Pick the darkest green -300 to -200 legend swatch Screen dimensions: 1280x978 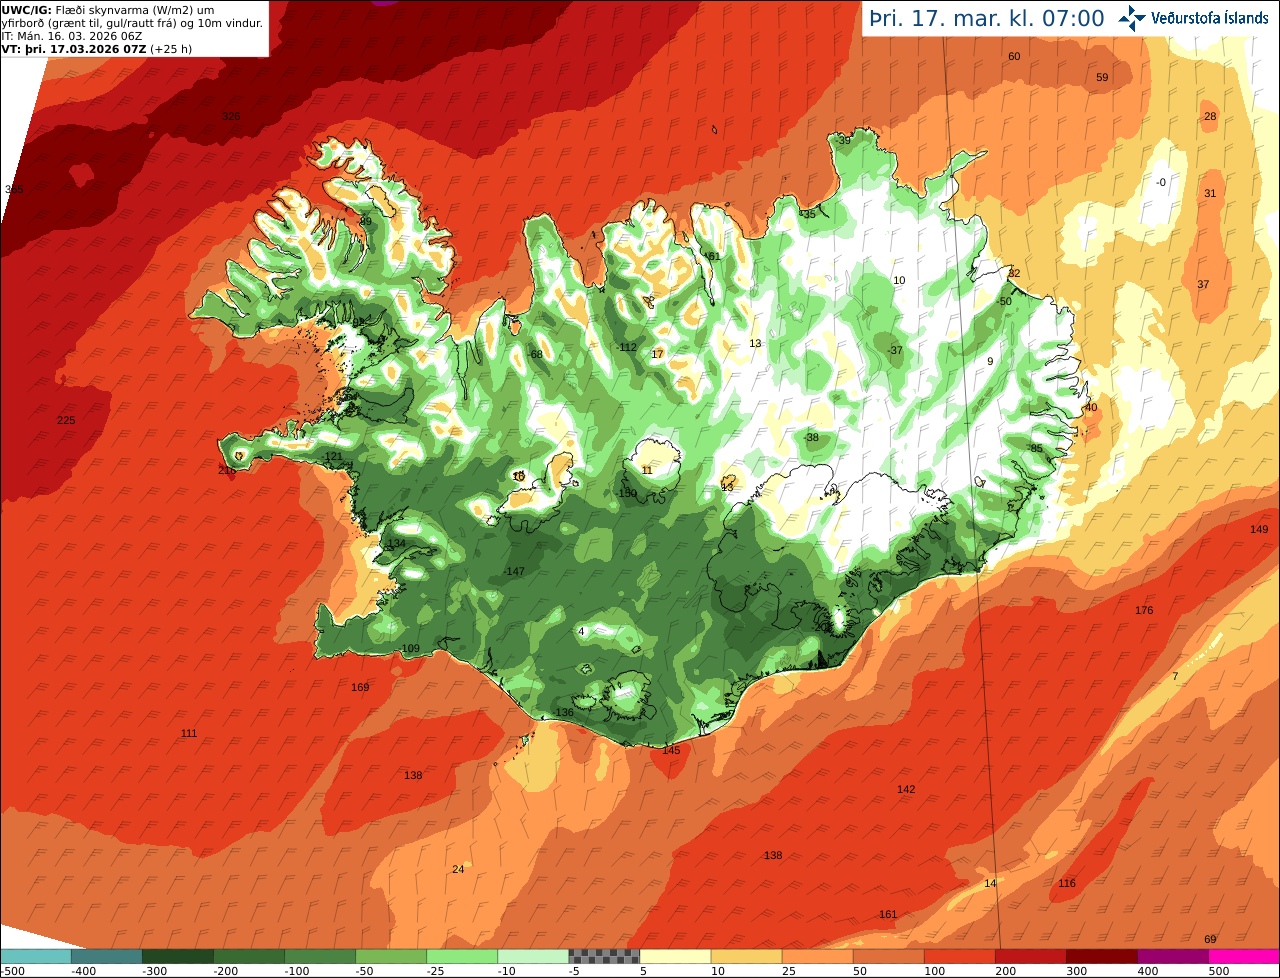178,956
